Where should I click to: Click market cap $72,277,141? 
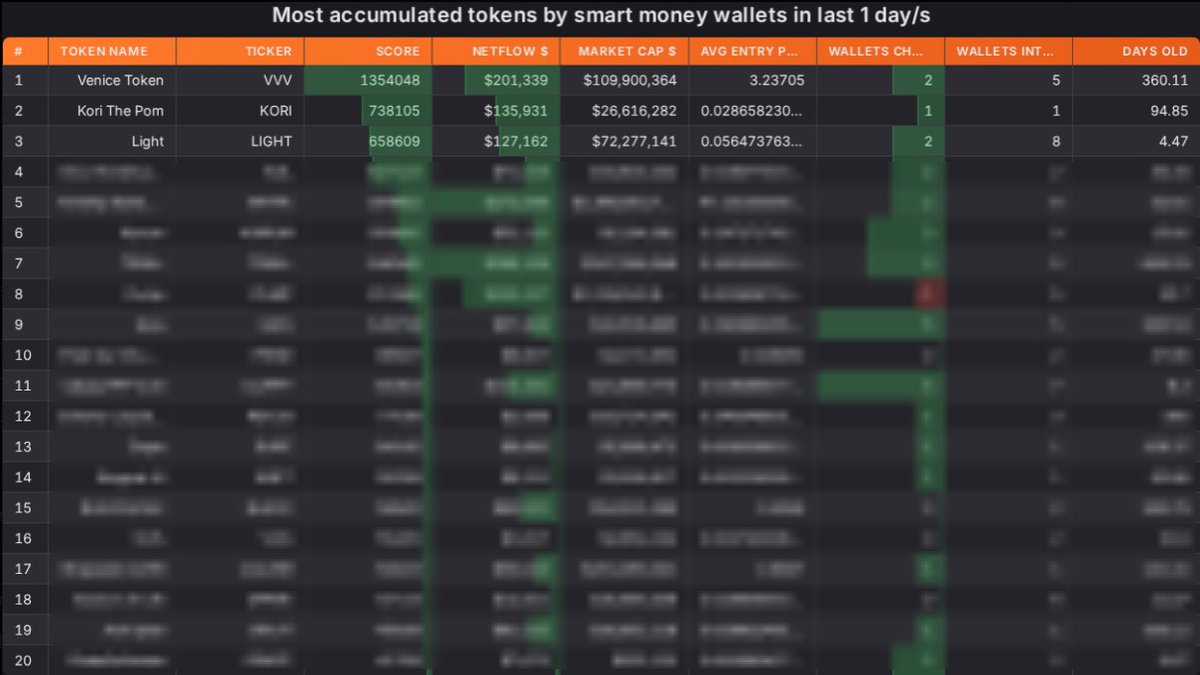coord(636,141)
